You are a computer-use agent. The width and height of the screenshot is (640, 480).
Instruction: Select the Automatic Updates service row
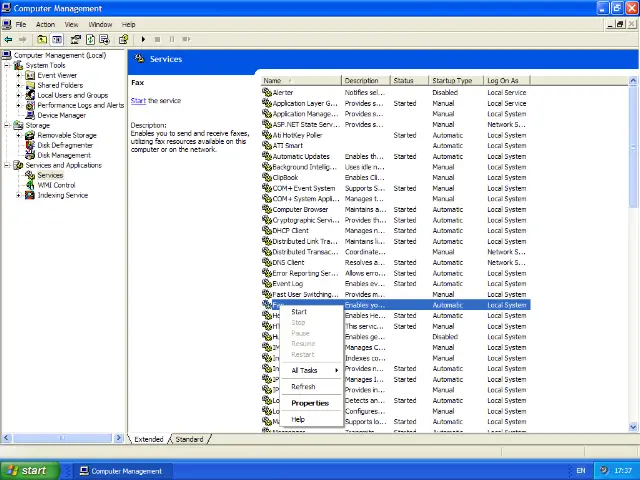[x=396, y=156]
